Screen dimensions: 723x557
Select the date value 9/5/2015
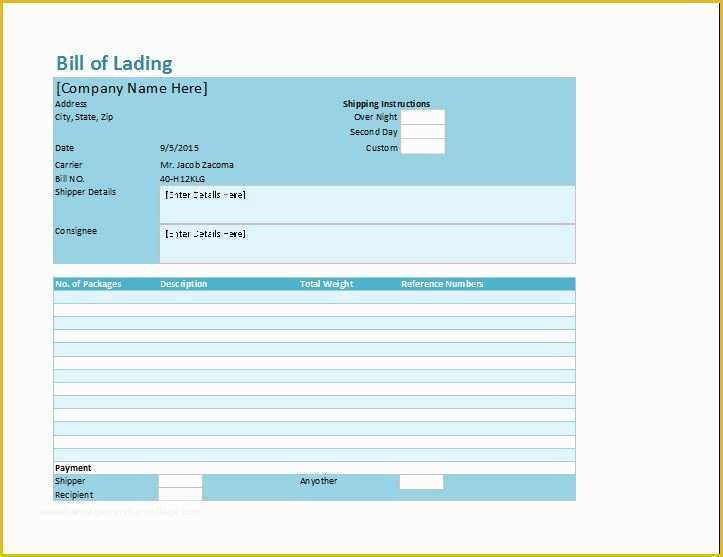(179, 148)
